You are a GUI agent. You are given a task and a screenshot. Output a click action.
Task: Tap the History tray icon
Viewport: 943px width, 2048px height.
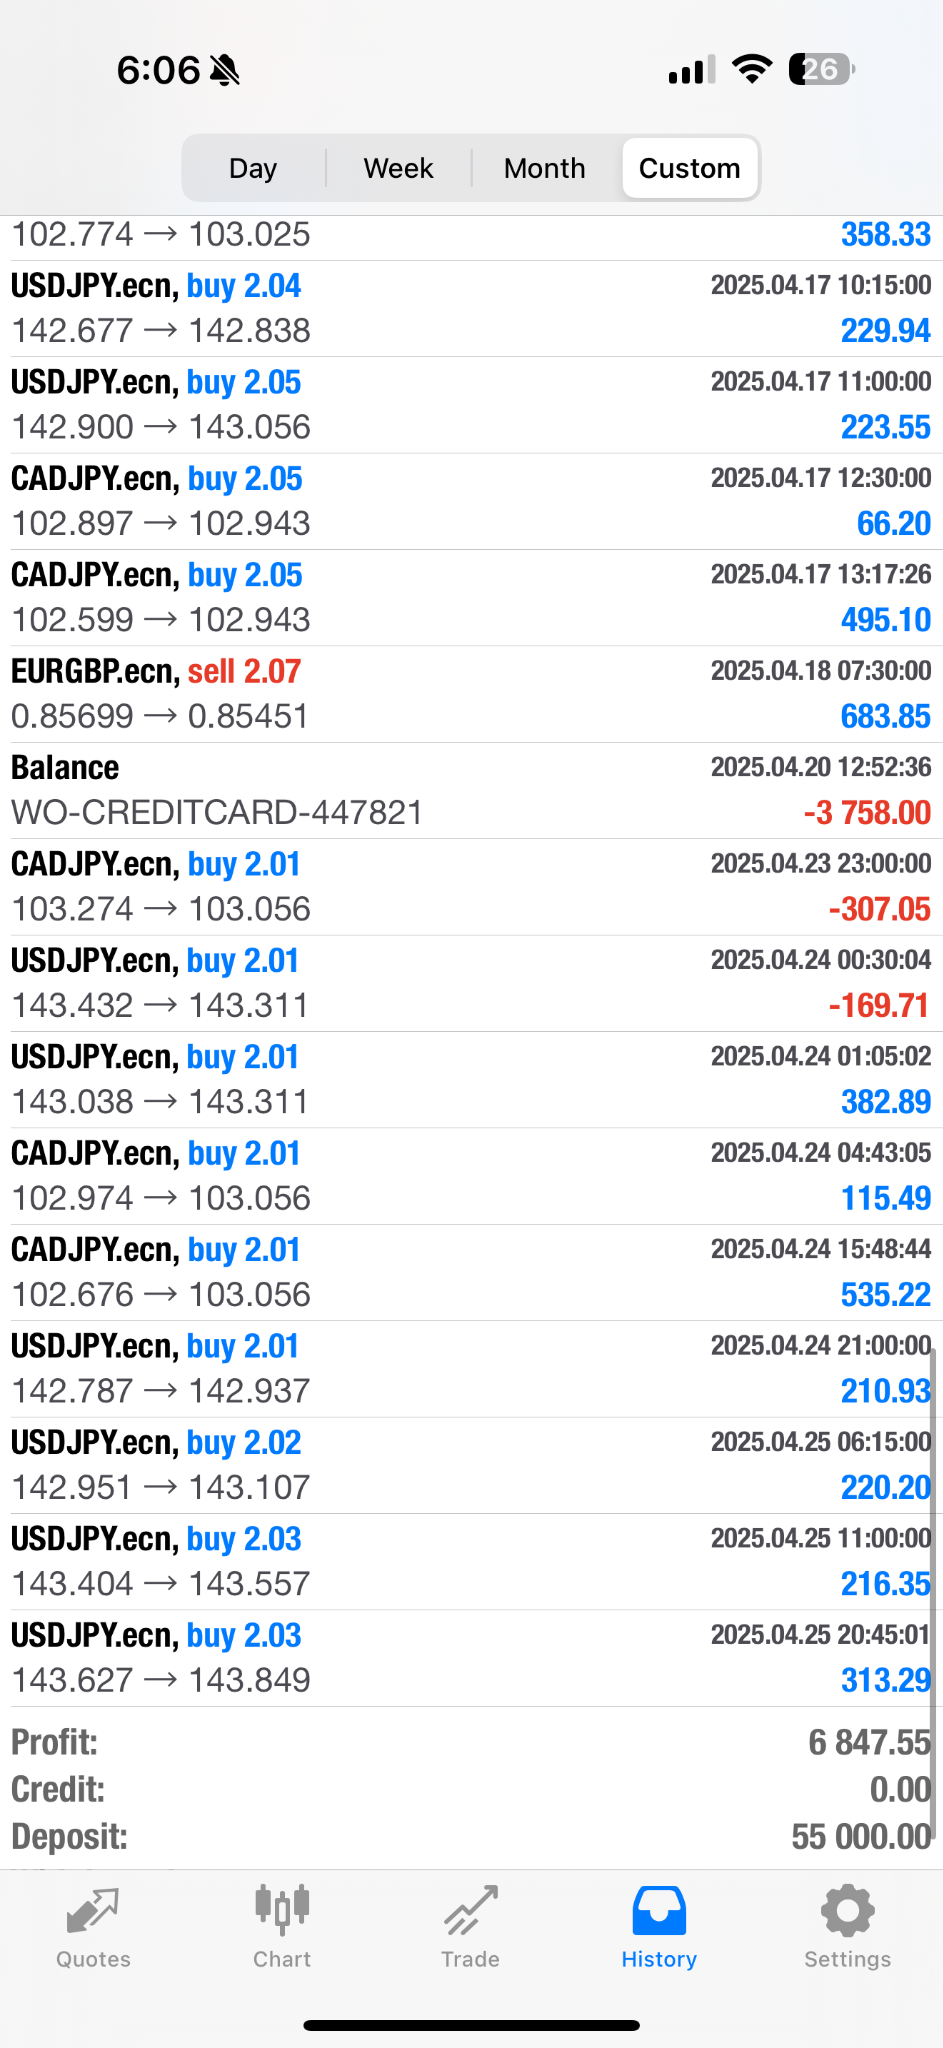point(659,1910)
